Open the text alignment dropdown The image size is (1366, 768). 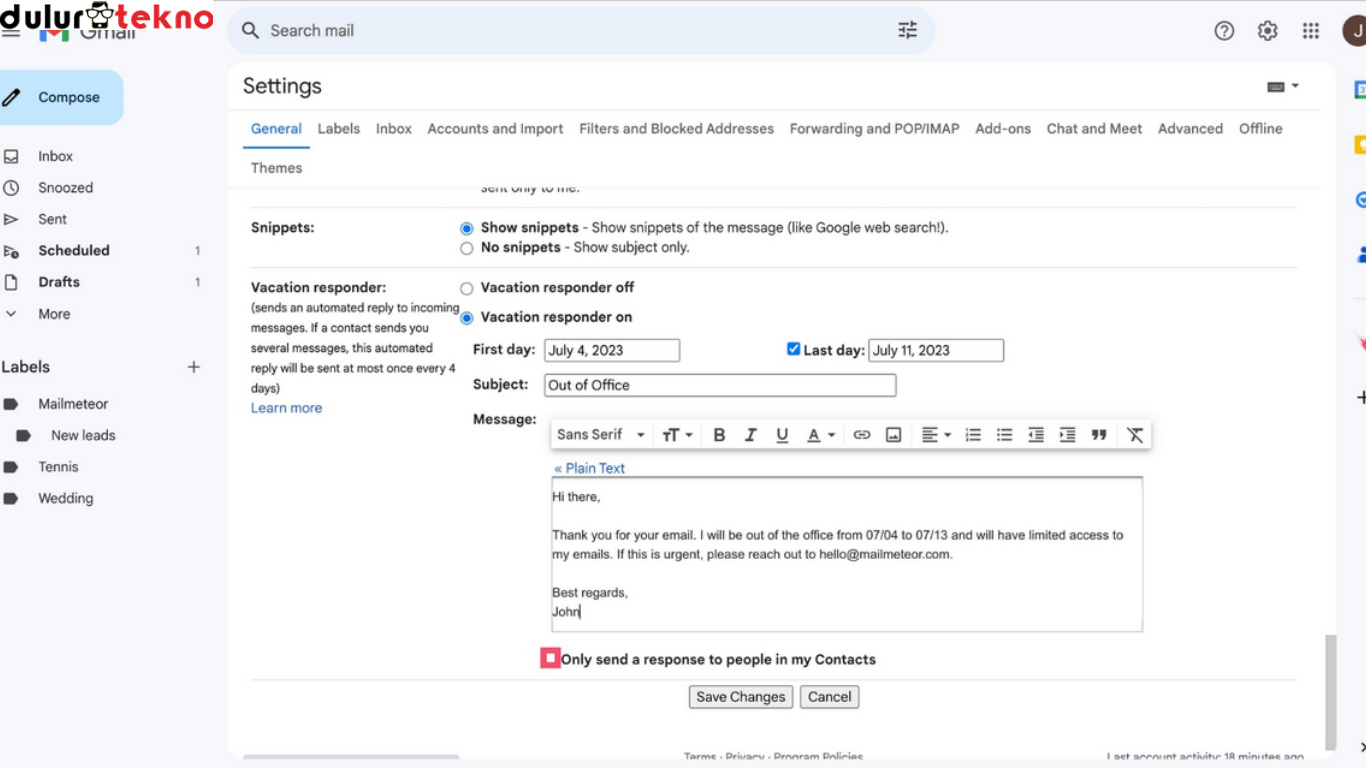coord(936,435)
